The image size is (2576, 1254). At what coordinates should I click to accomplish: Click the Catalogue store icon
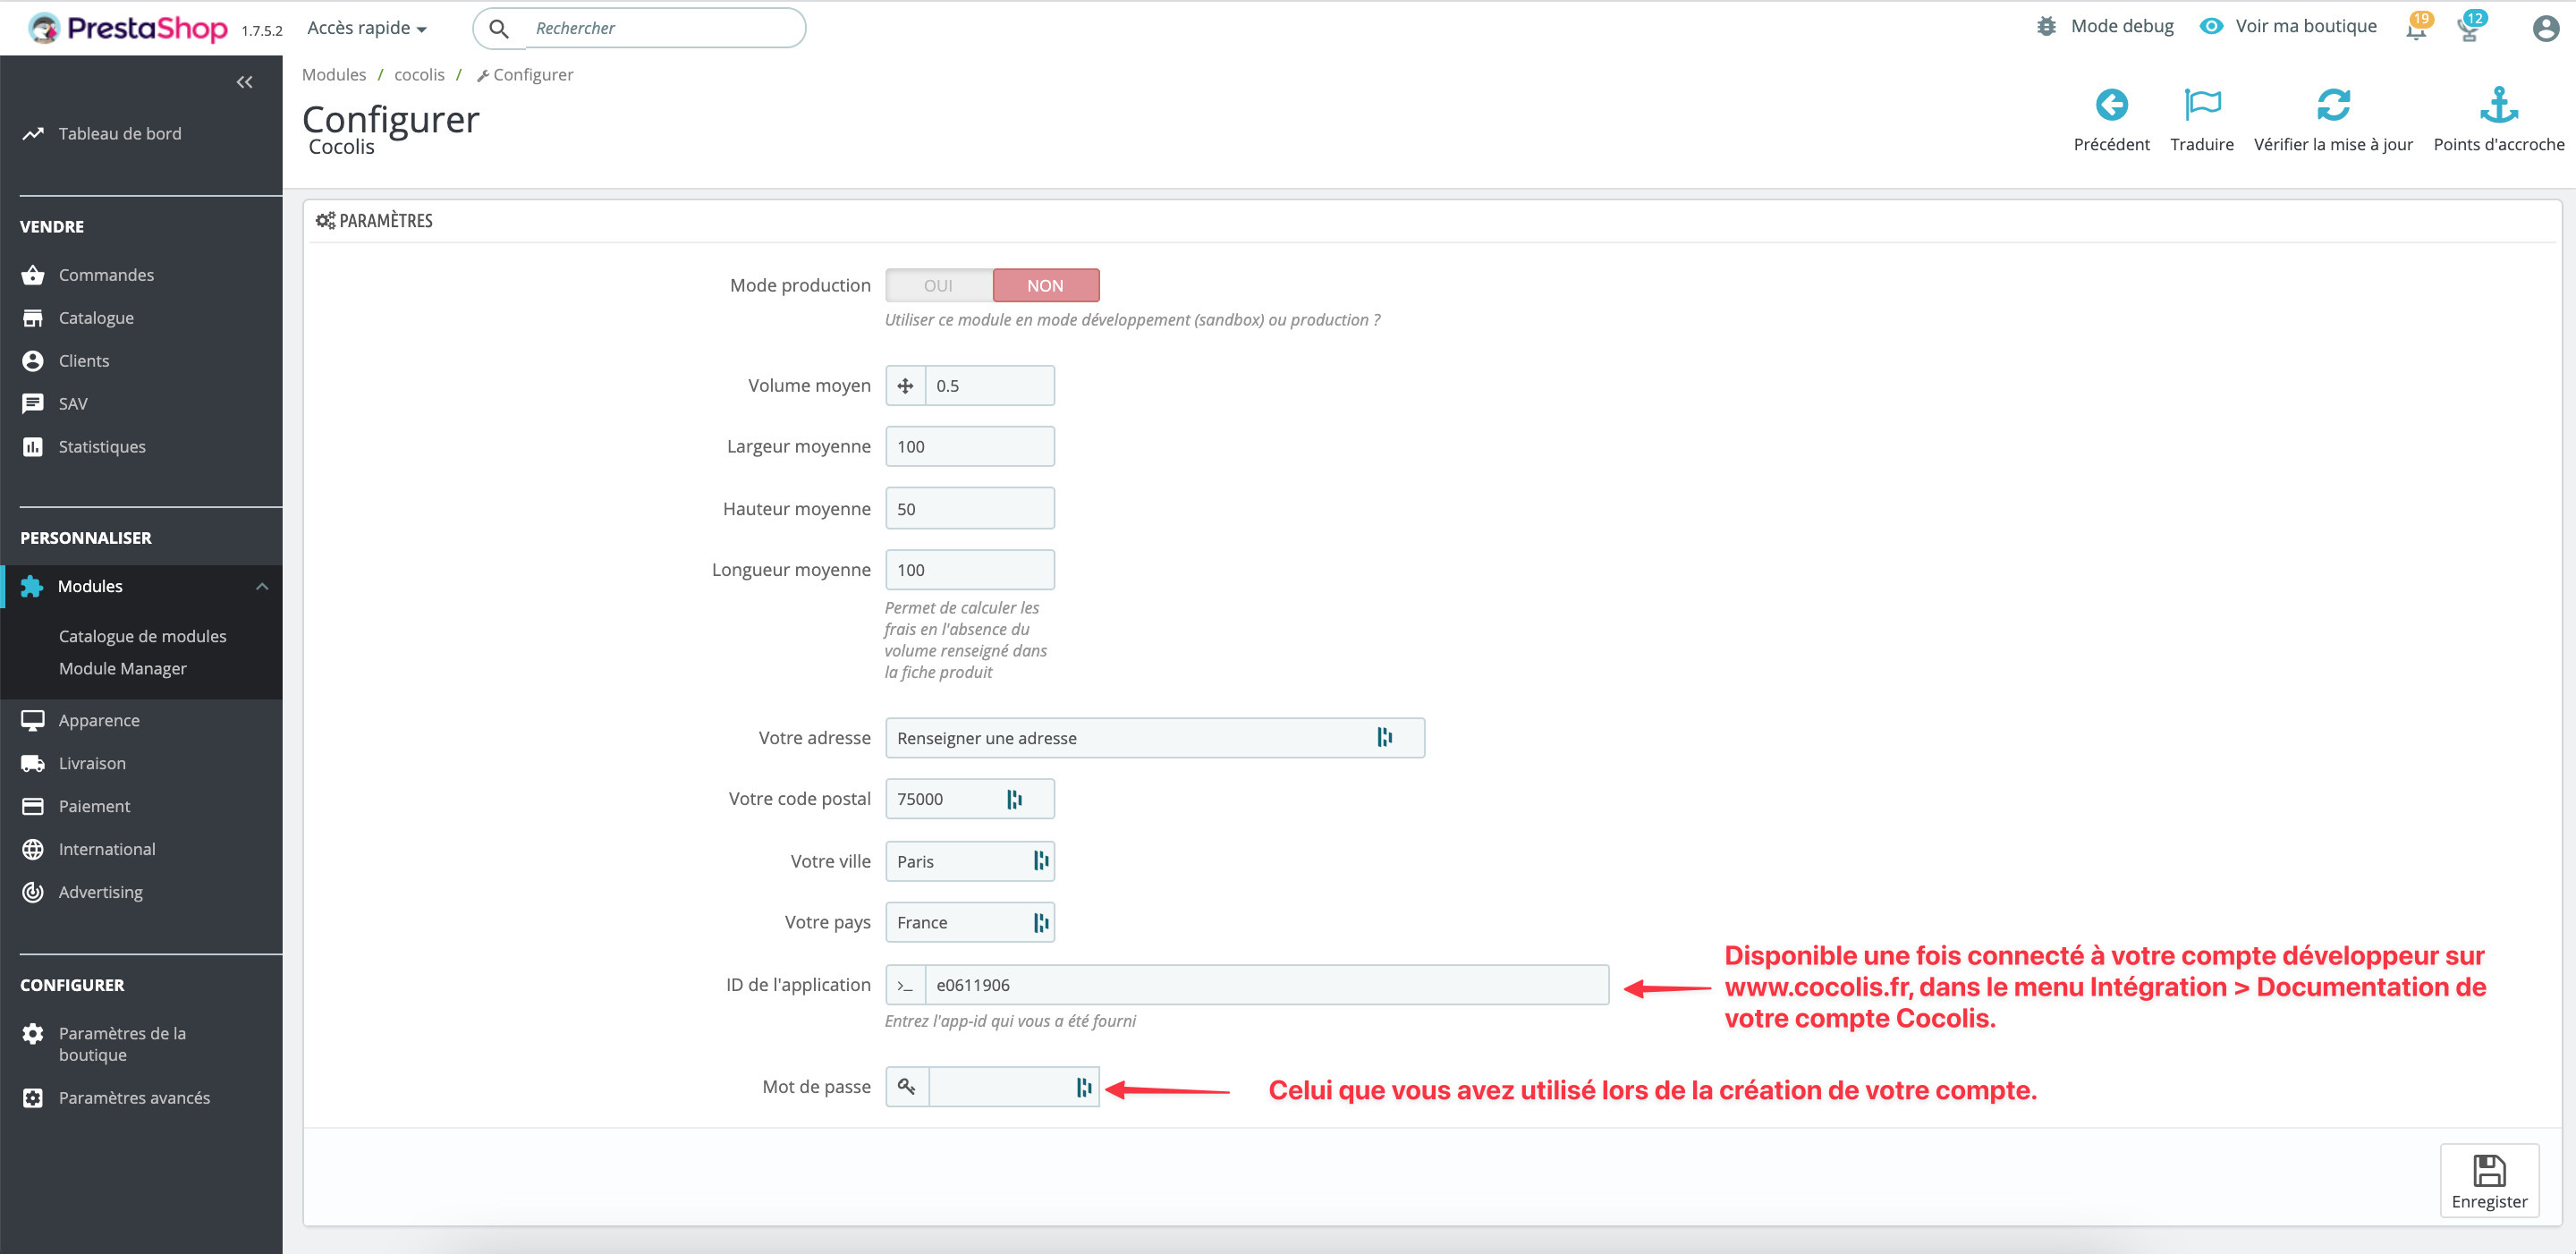coord(33,318)
